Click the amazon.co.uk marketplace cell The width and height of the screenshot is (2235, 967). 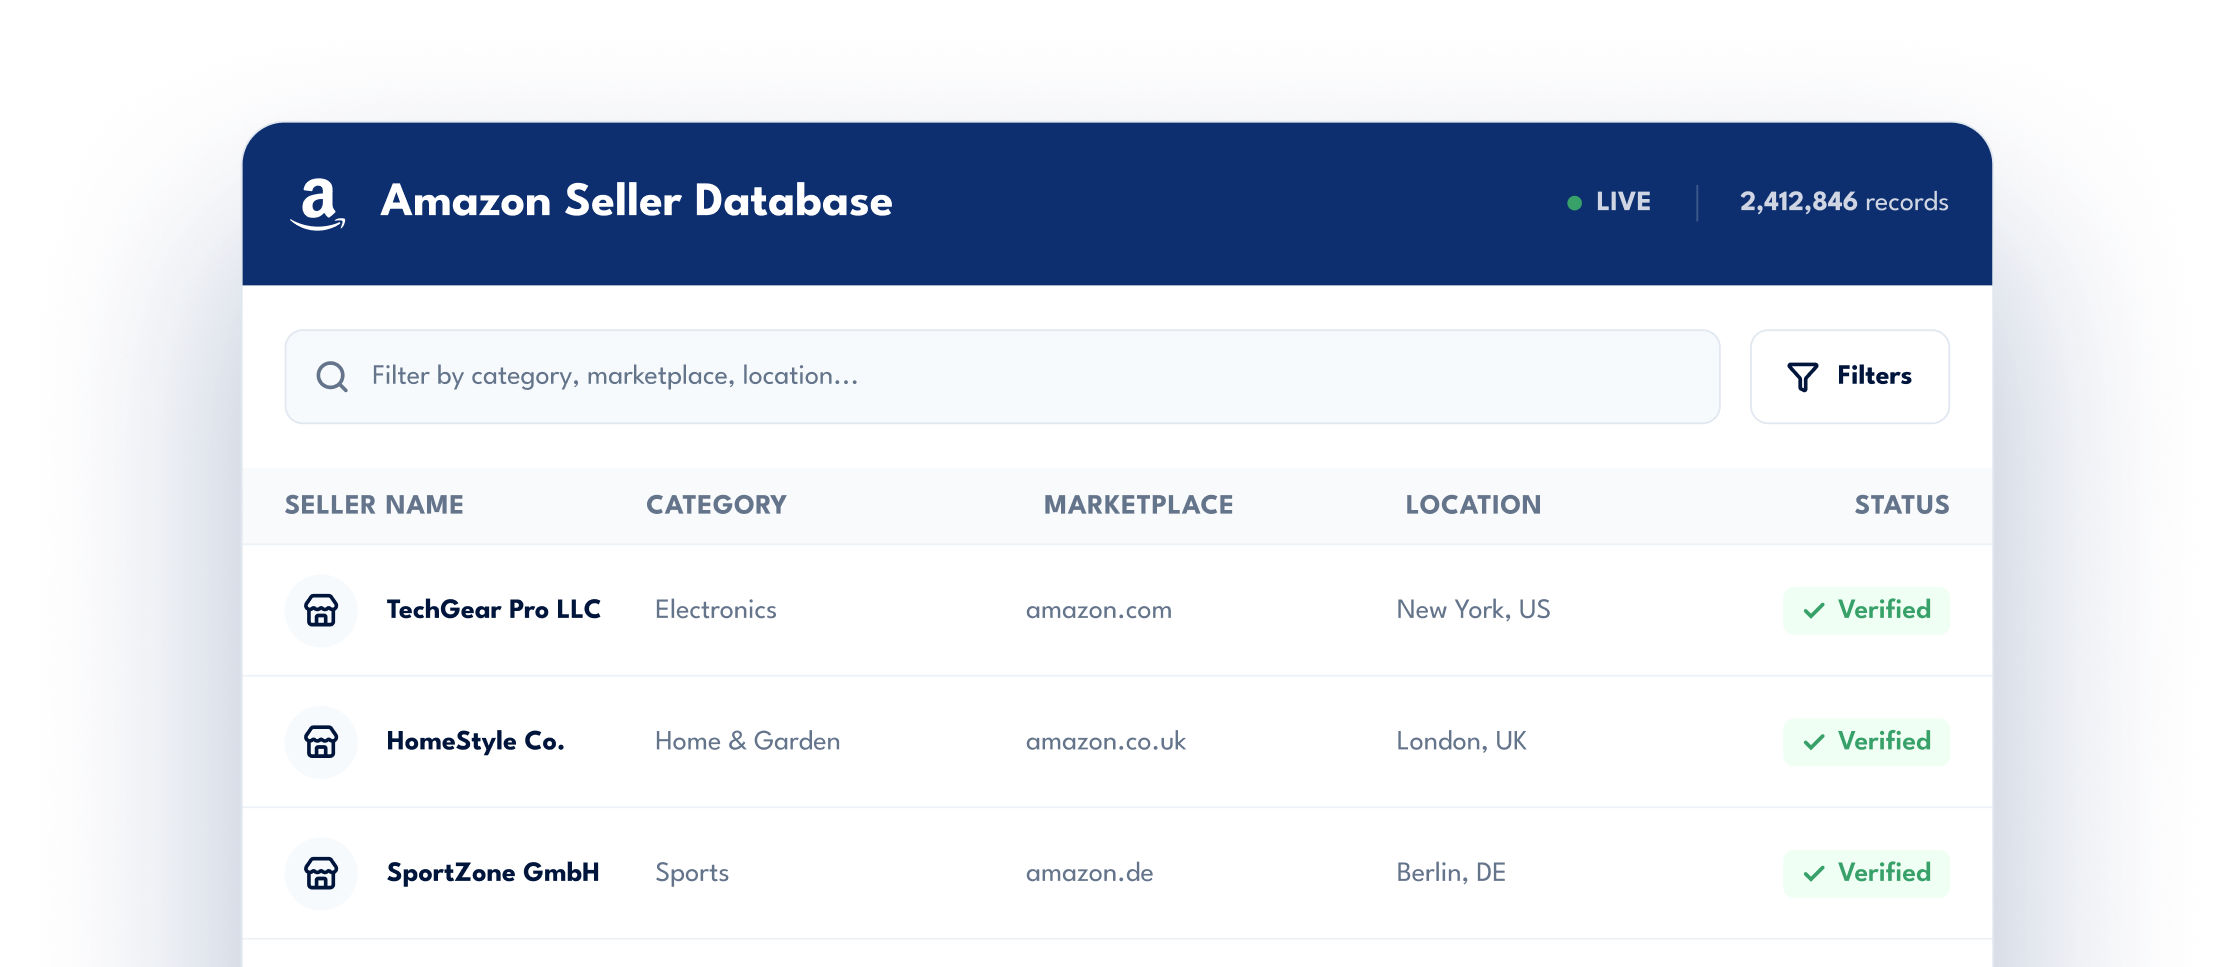1105,742
